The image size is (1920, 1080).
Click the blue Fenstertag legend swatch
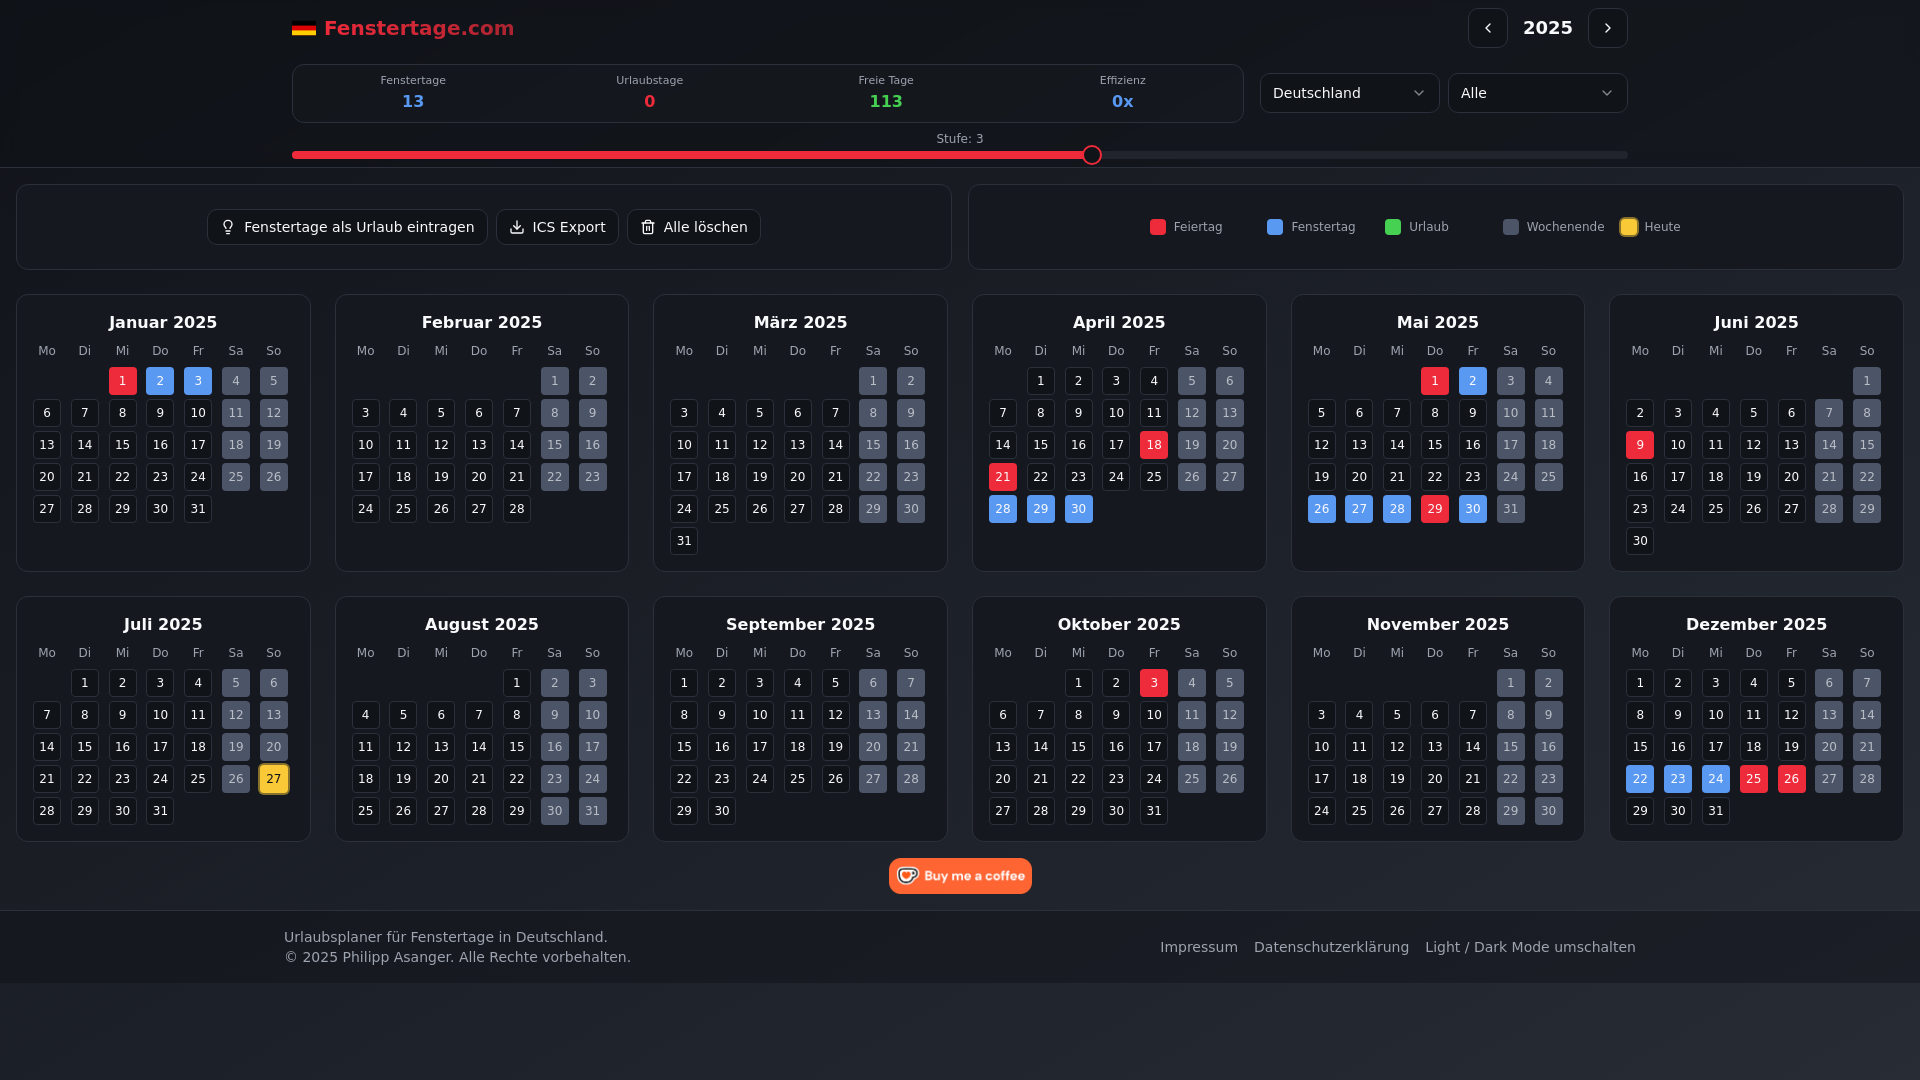click(x=1275, y=227)
